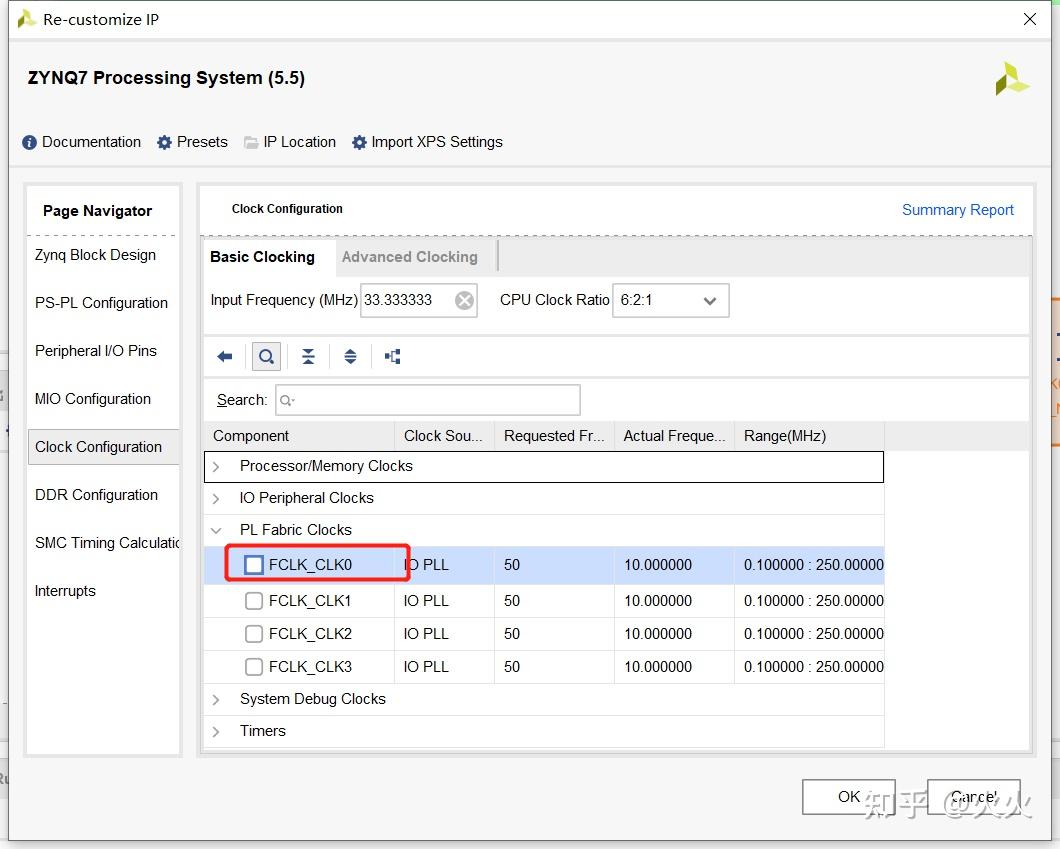Image resolution: width=1060 pixels, height=849 pixels.
Task: Open Presets gear icon
Action: coord(165,142)
